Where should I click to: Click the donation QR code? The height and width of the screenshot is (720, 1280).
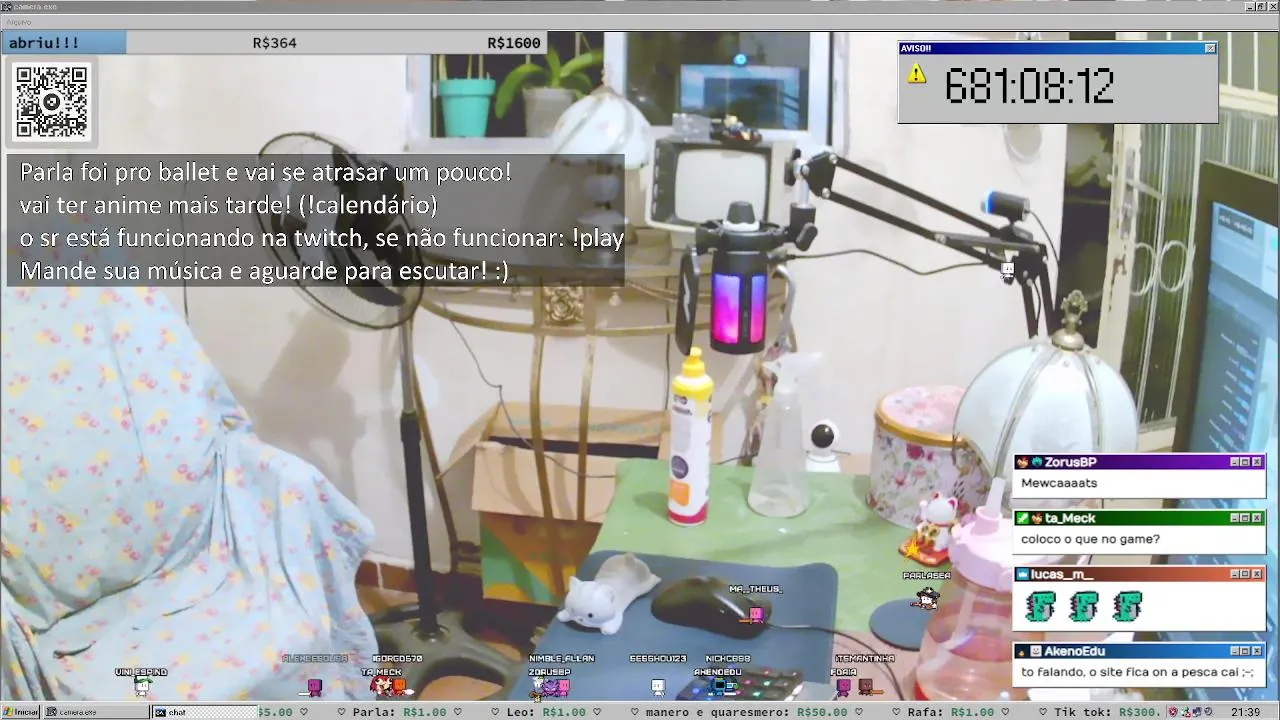pyautogui.click(x=52, y=102)
